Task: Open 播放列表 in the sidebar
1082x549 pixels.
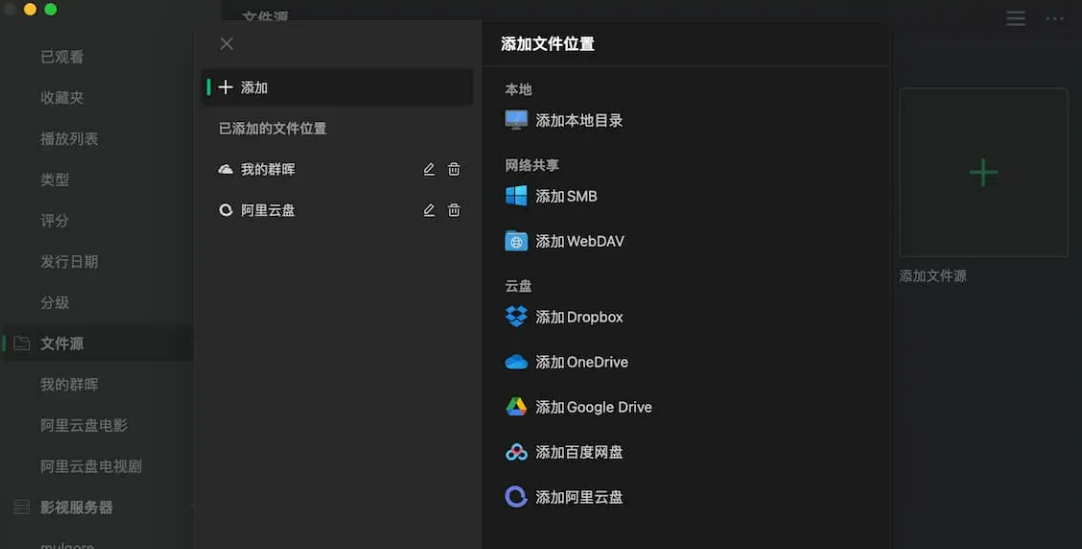Action: pyautogui.click(x=69, y=139)
